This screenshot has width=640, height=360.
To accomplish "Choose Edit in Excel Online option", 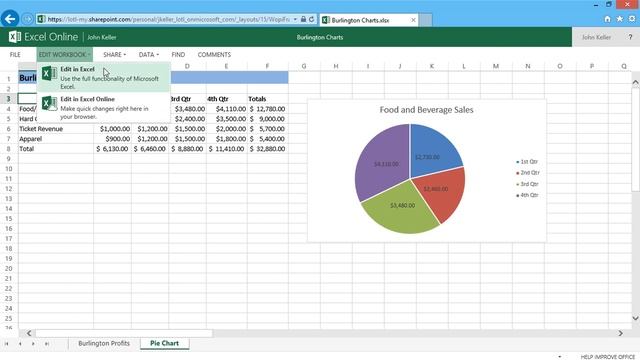I will (103, 107).
